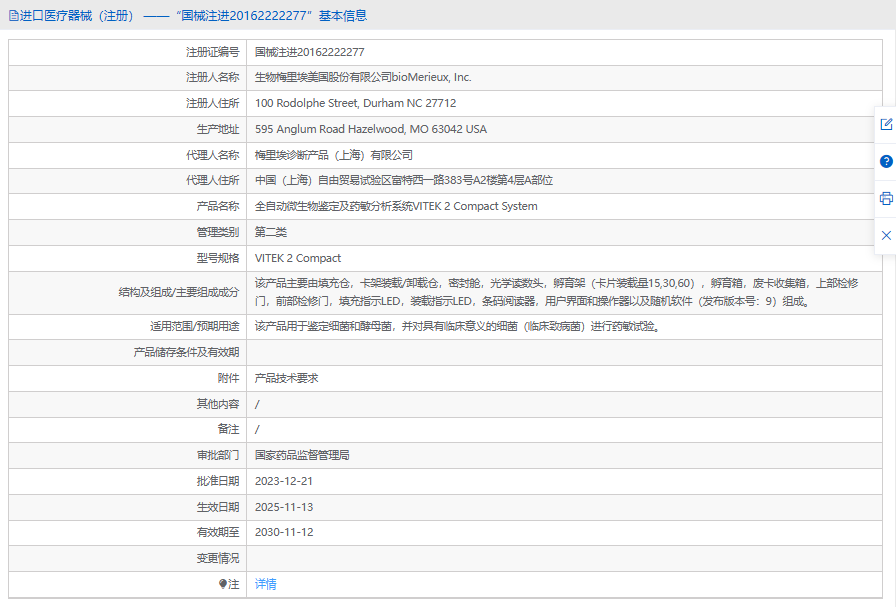
Task: Click the 注册人住所 row label
Action: [x=213, y=103]
